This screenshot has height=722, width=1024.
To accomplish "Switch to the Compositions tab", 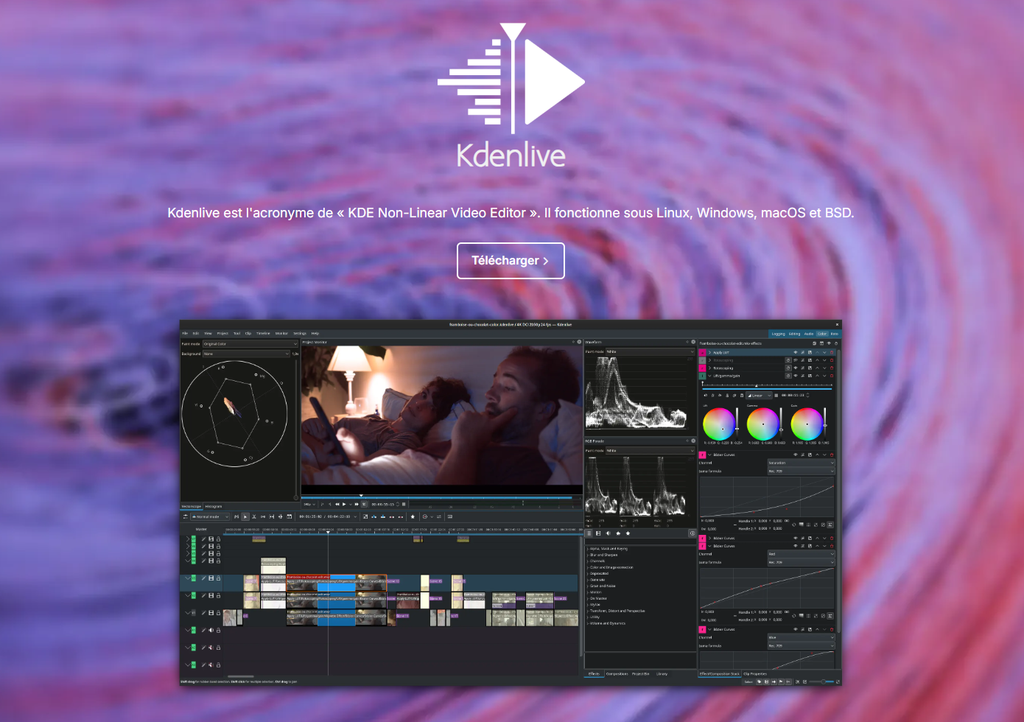I will click(617, 674).
